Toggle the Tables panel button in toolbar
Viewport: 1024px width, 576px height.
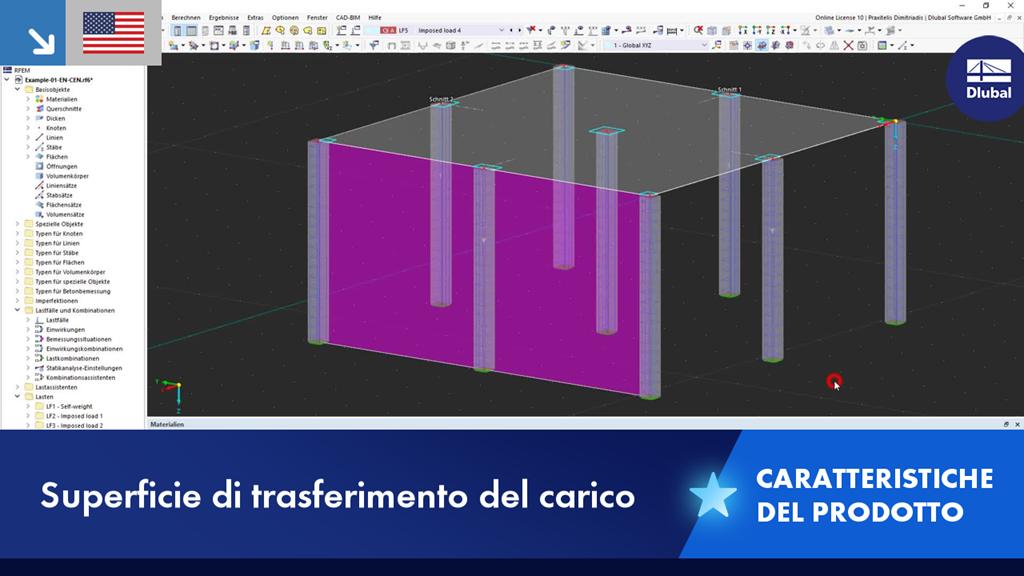[x=191, y=30]
